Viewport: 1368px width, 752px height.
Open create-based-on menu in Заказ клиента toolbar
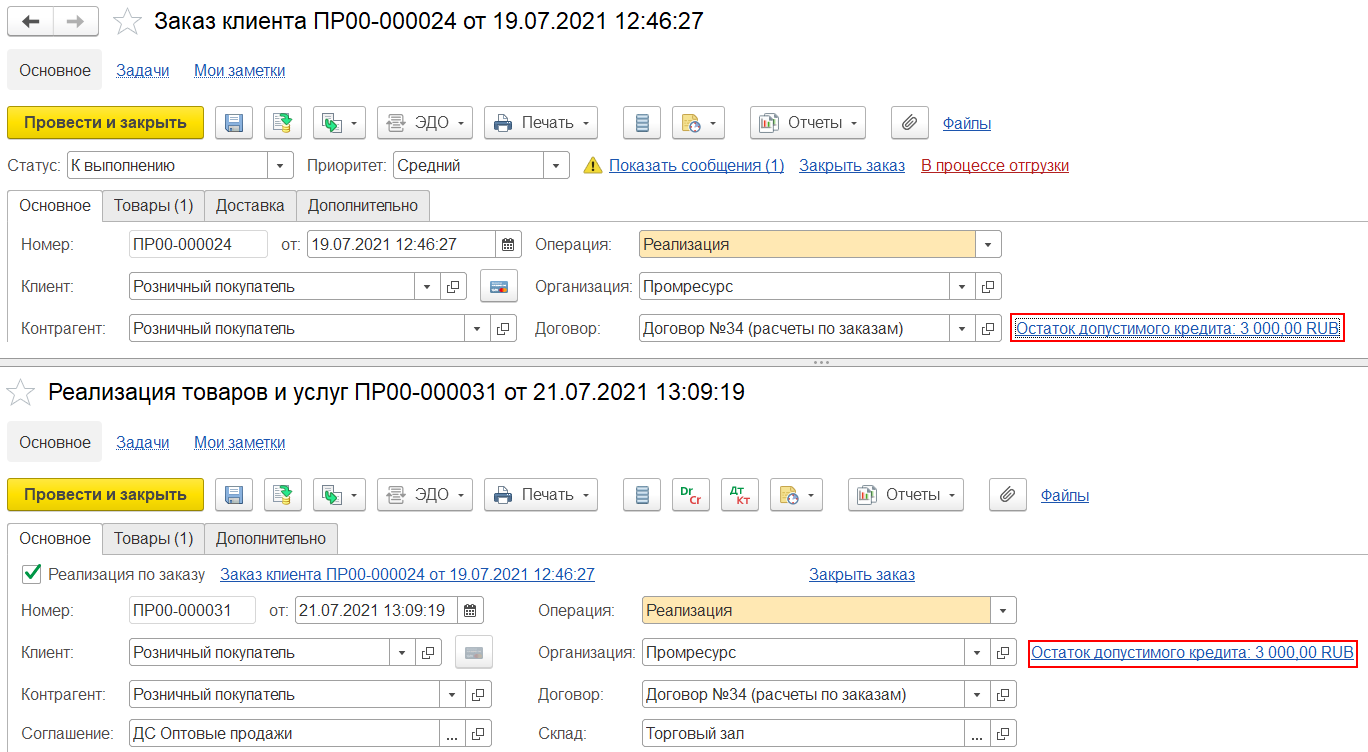(339, 123)
